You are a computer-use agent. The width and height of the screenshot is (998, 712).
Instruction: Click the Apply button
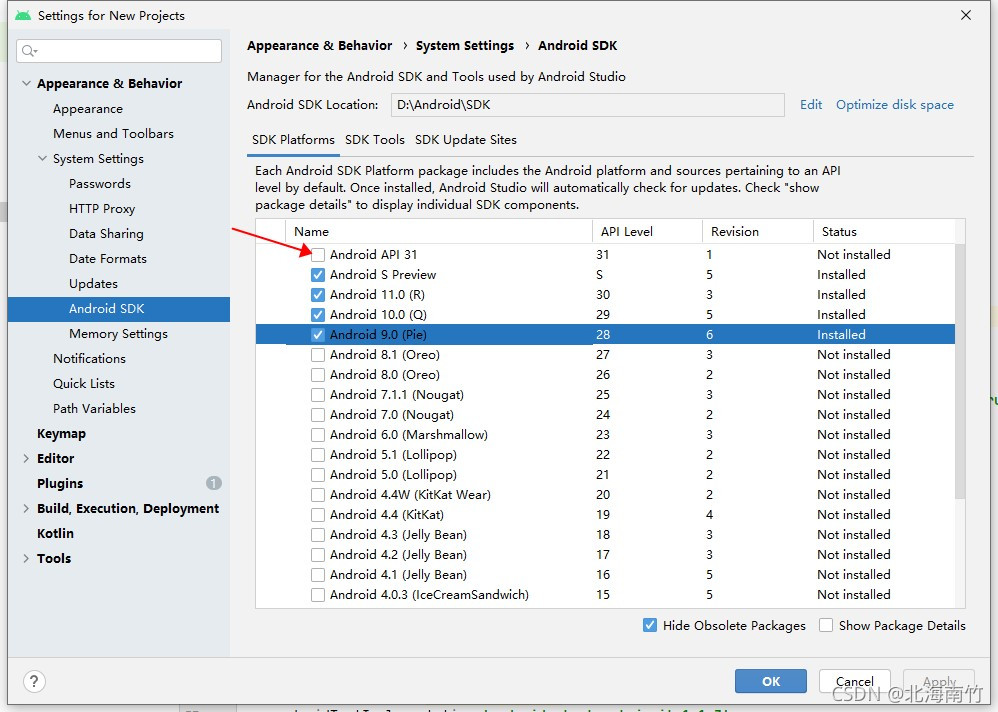(939, 681)
